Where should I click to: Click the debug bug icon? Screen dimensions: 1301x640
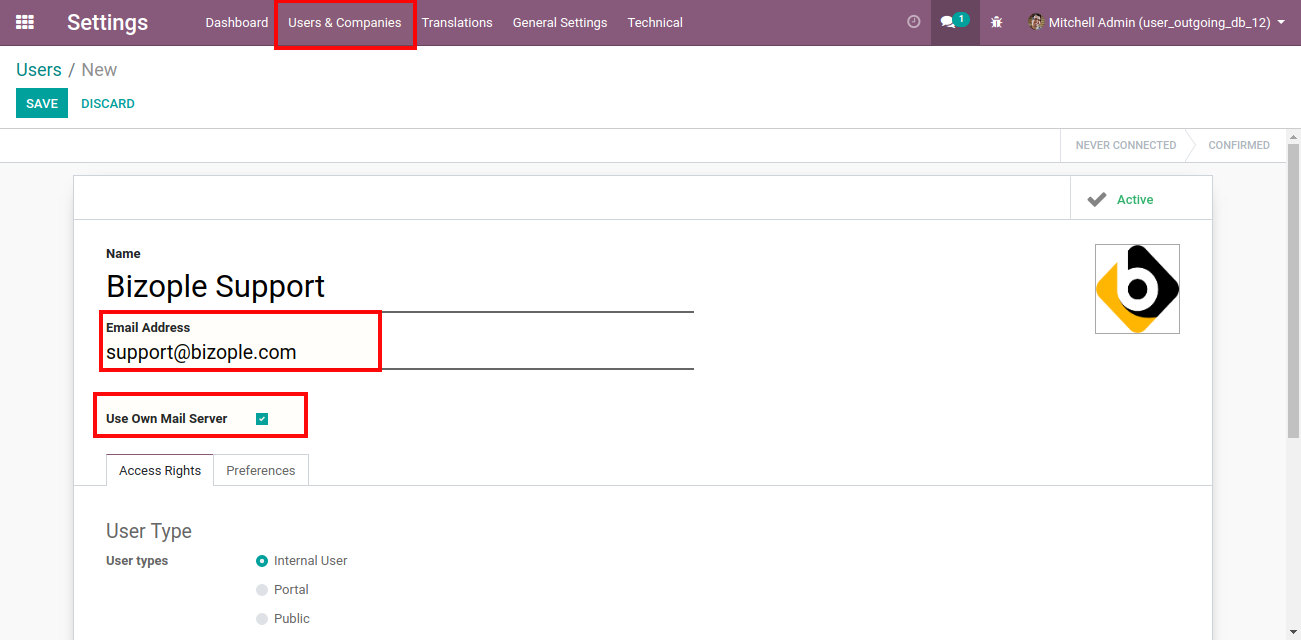(x=996, y=22)
